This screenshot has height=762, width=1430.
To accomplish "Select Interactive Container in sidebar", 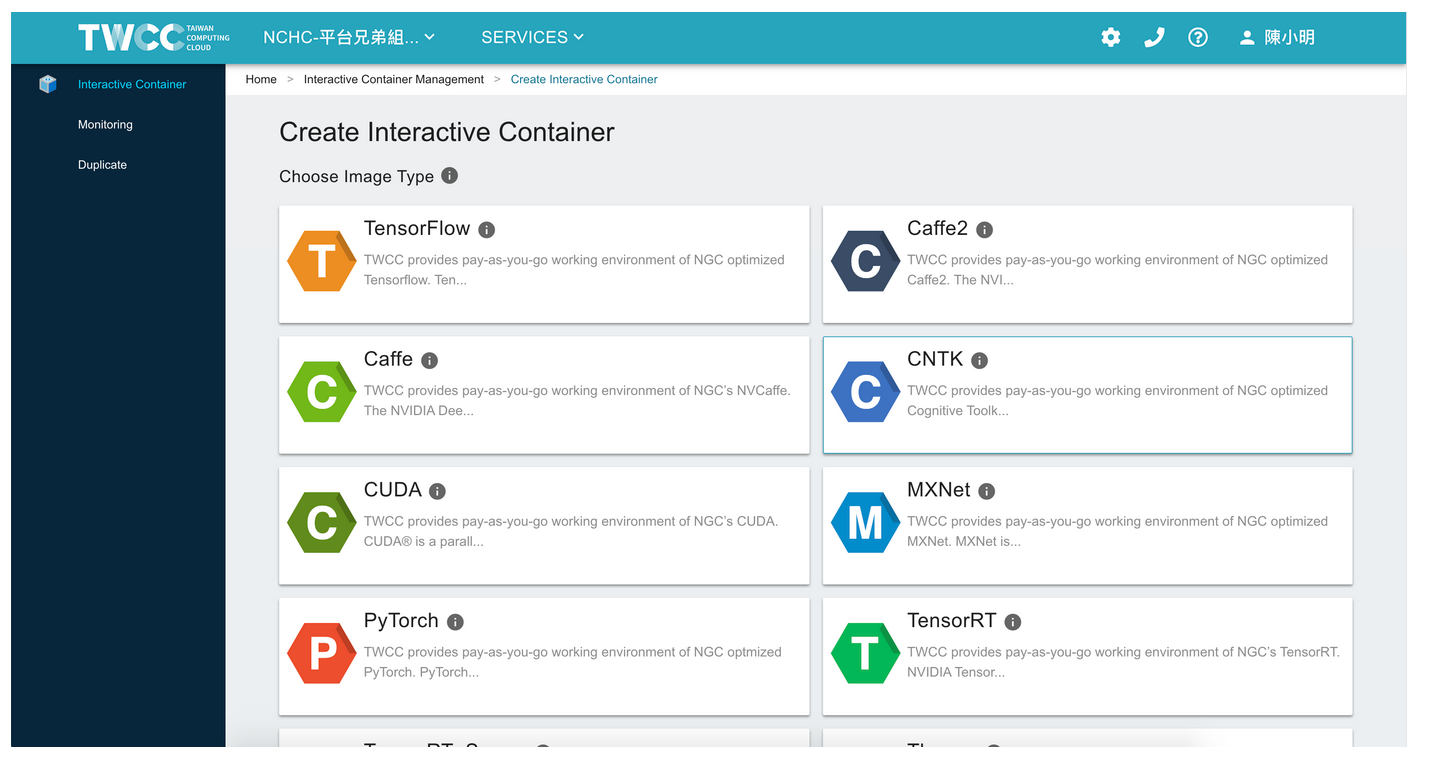I will (132, 84).
